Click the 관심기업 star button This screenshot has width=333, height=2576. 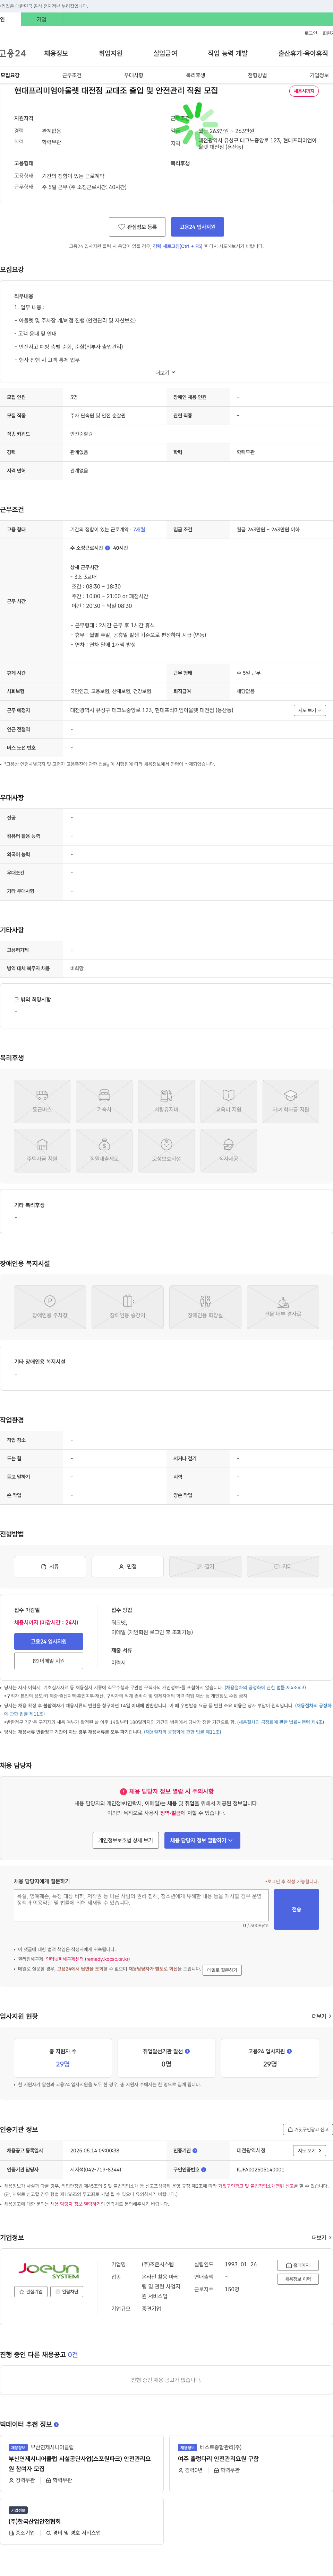coord(31,2291)
